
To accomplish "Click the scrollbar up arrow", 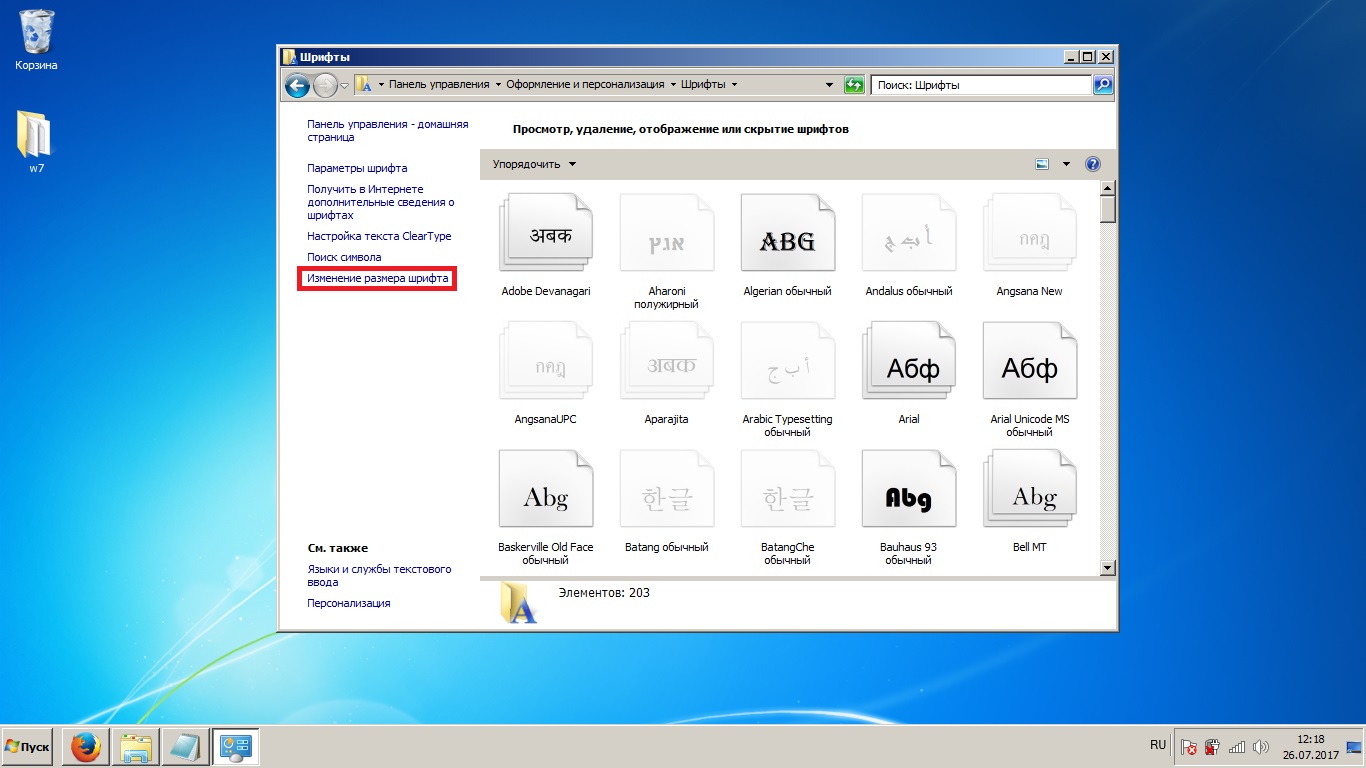I will tap(1107, 188).
